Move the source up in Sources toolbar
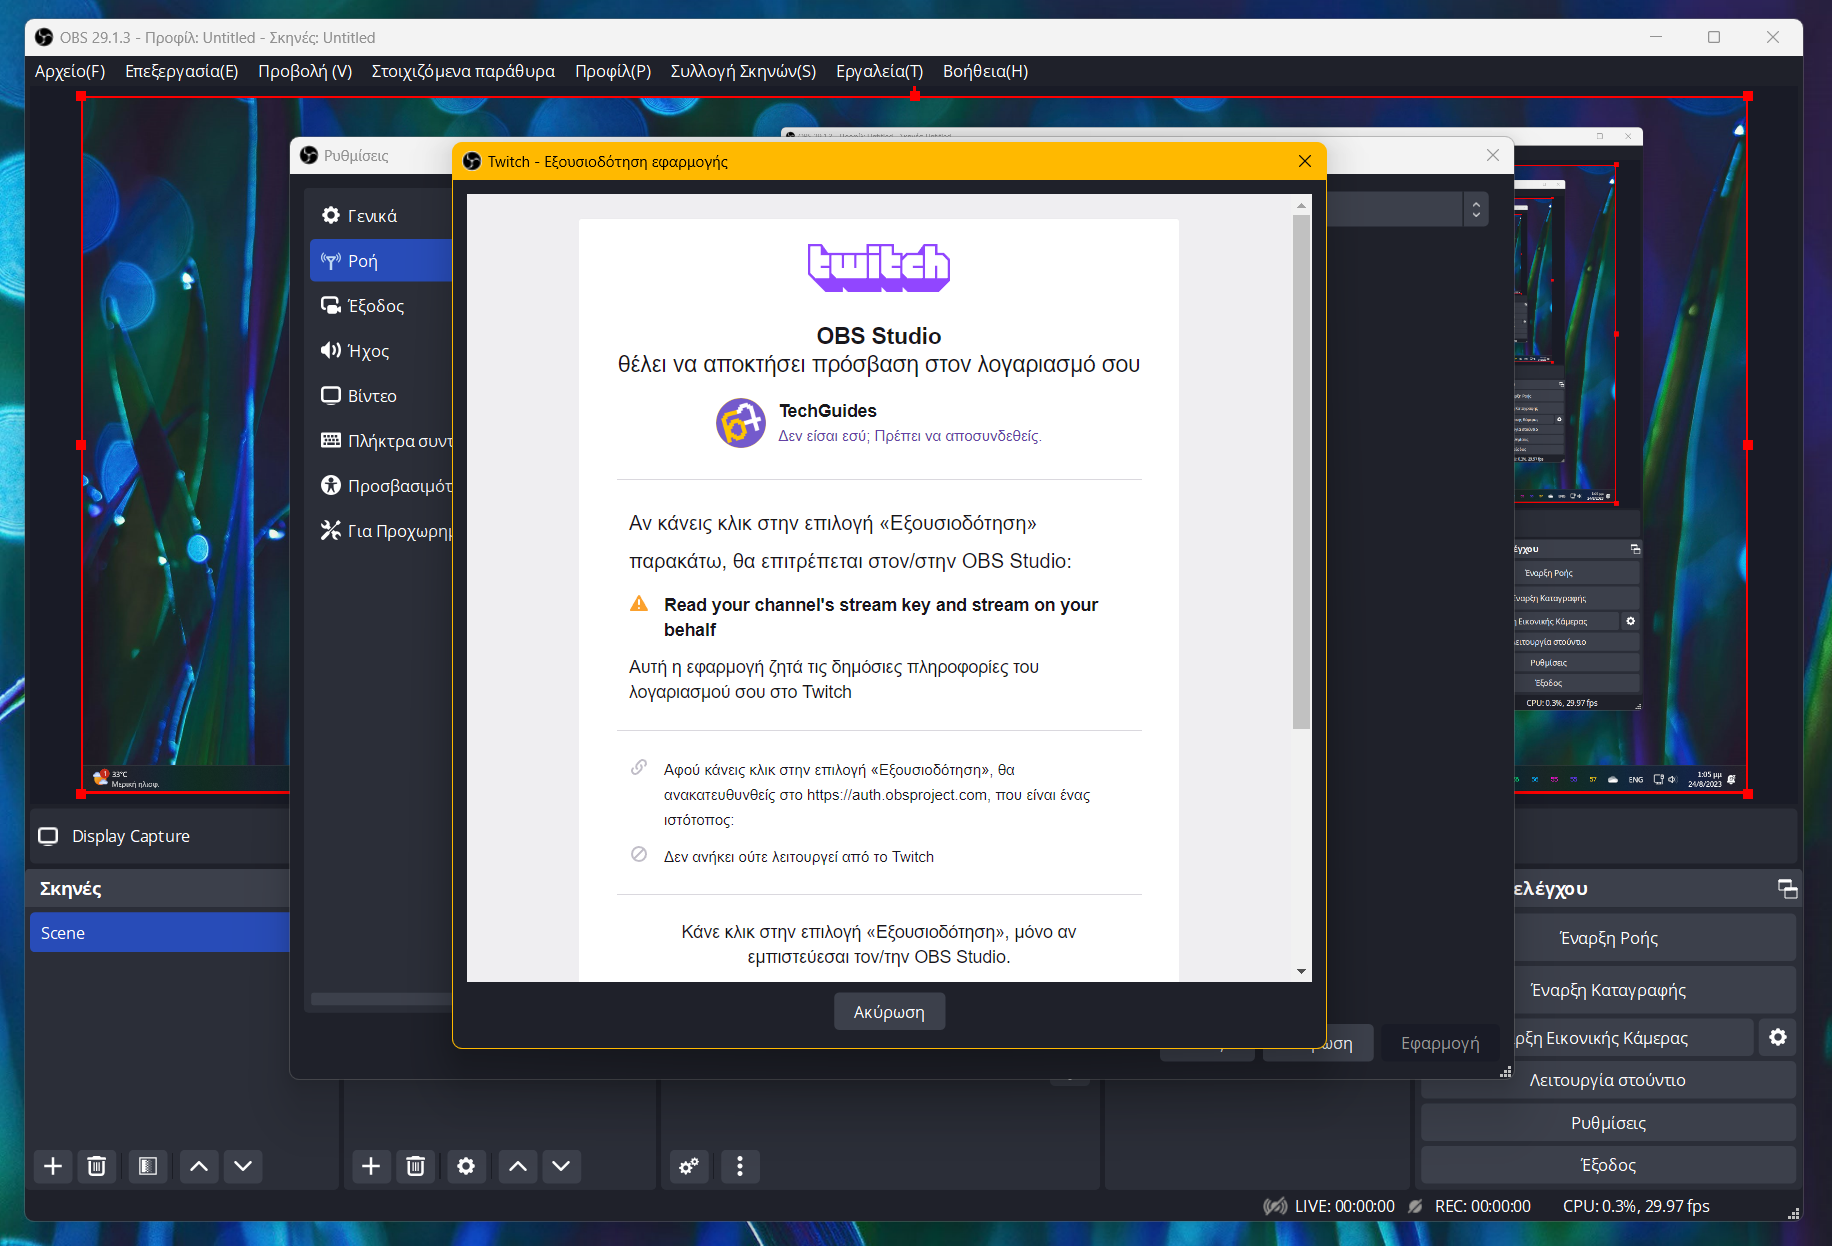Image resolution: width=1832 pixels, height=1246 pixels. pyautogui.click(x=518, y=1166)
